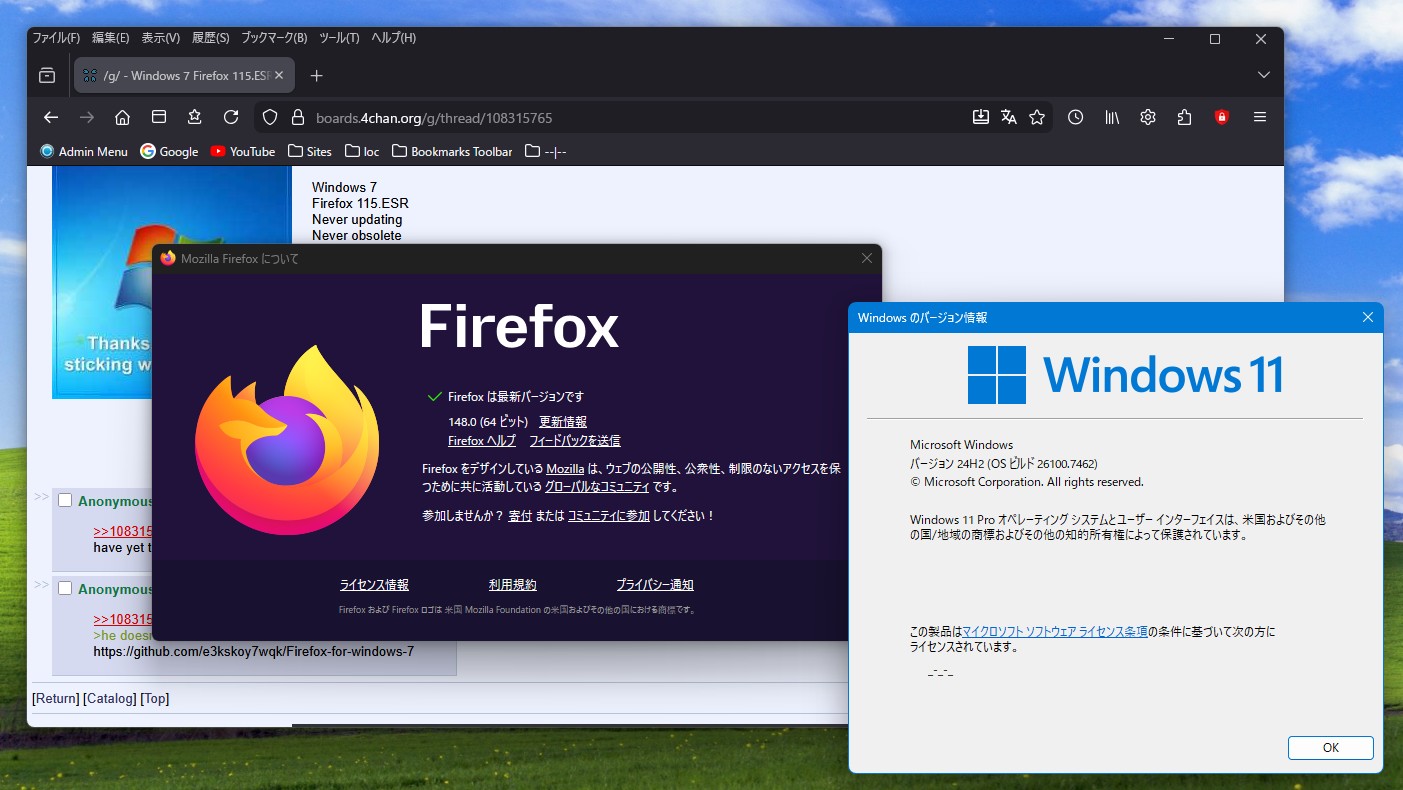Open the ブックマーク(B) menu
The width and height of the screenshot is (1403, 790).
273,38
